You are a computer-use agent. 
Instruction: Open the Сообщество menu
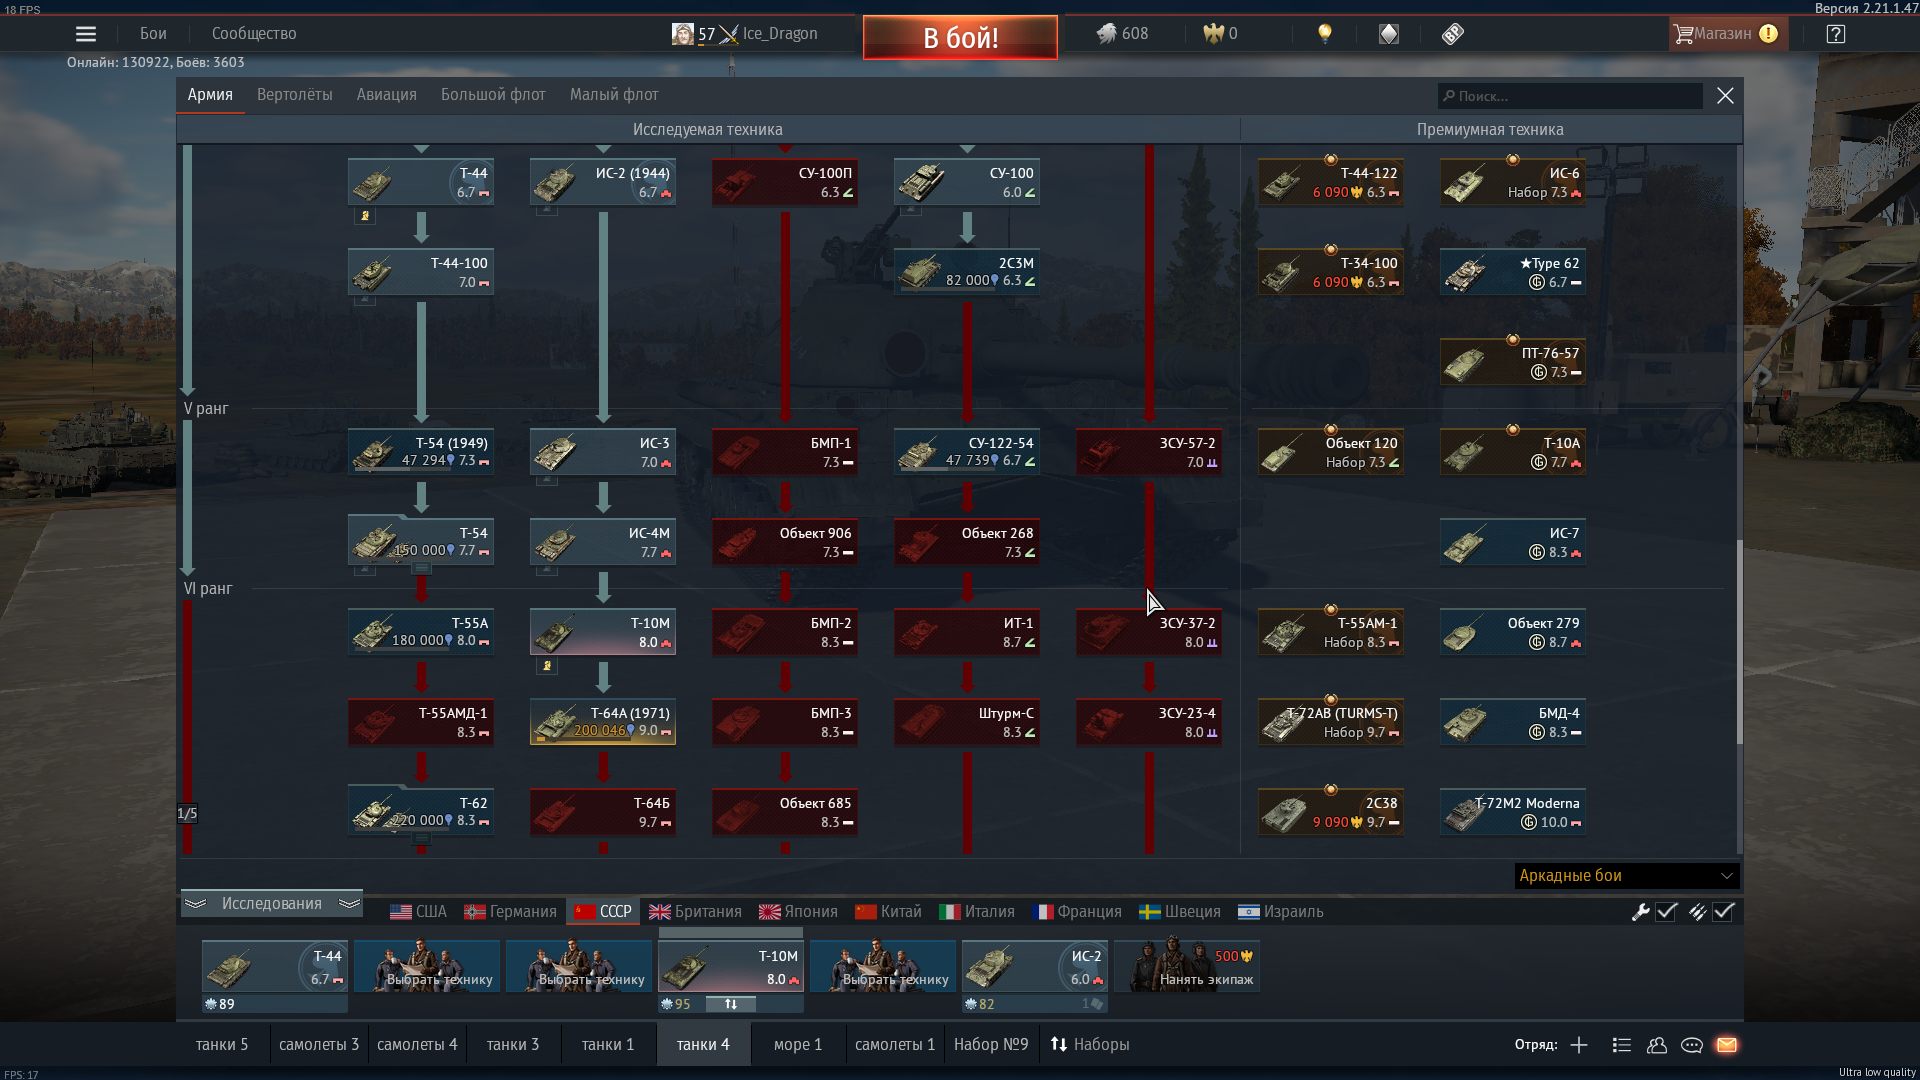pyautogui.click(x=254, y=34)
